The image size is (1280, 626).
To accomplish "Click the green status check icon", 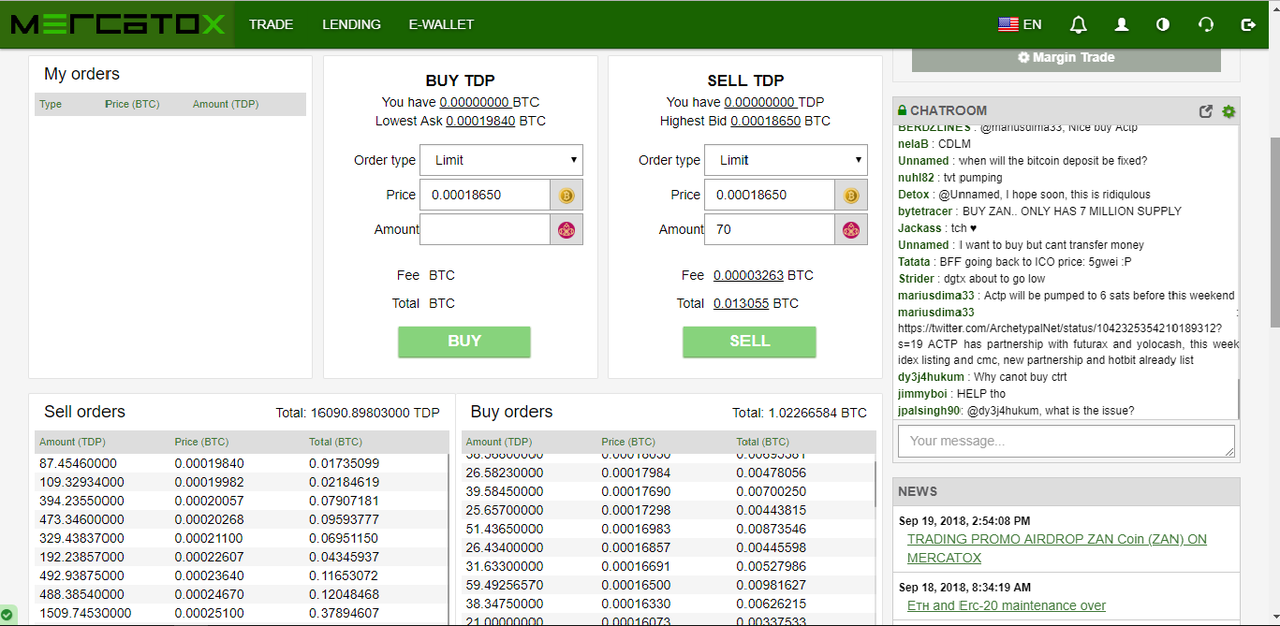I will point(7,614).
